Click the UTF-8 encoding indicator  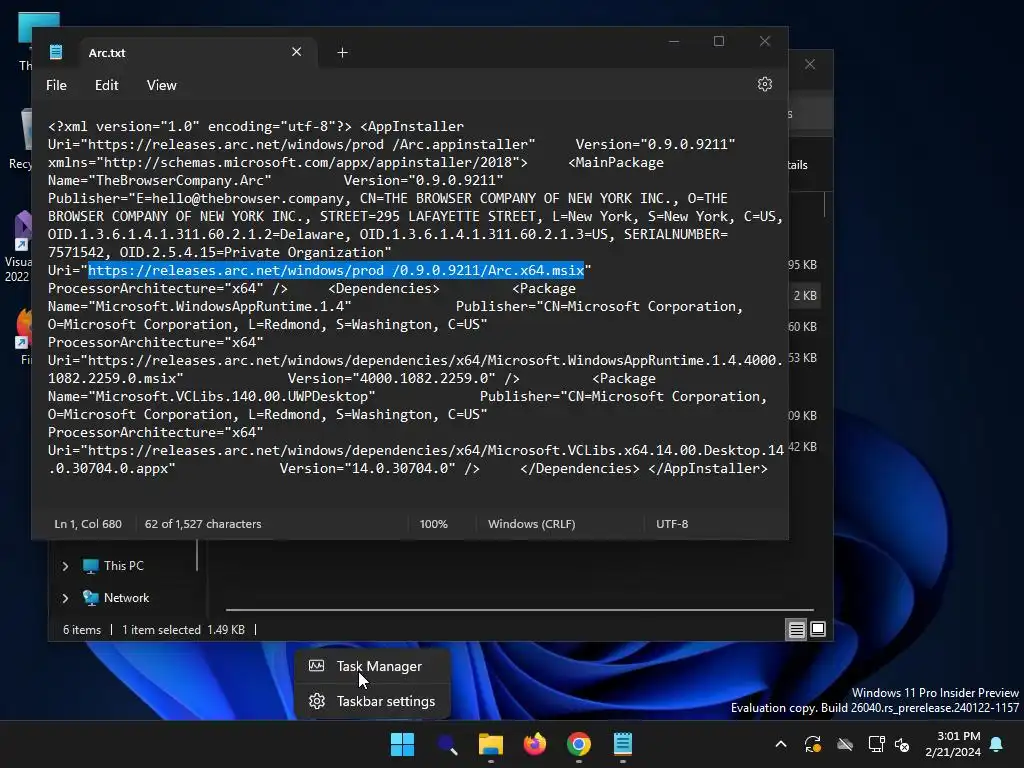tap(672, 524)
